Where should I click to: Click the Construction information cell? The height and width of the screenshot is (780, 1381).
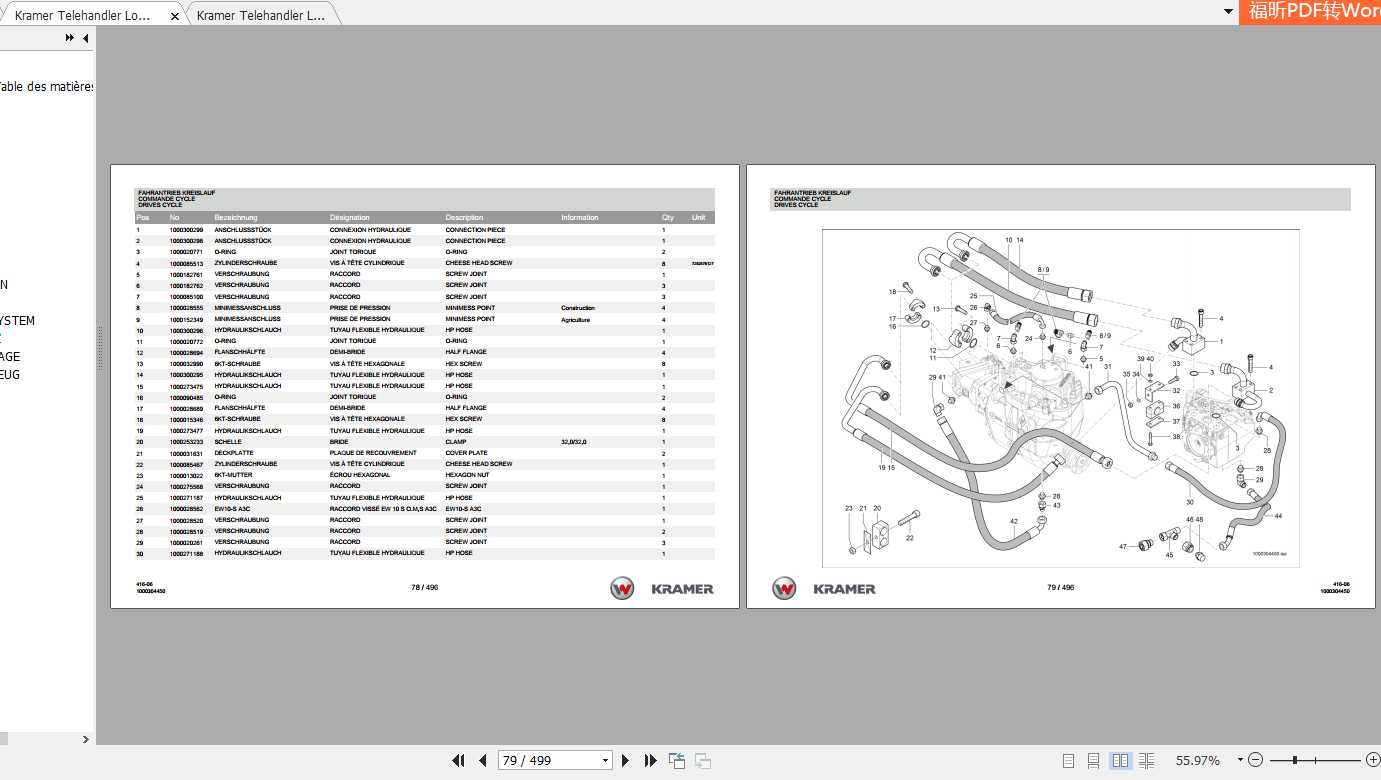(578, 308)
